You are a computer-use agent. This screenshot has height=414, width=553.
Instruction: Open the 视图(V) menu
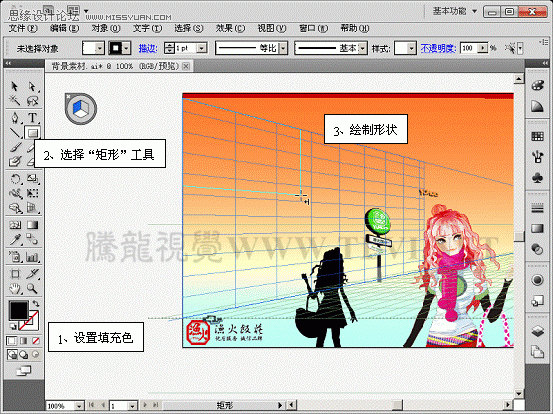pyautogui.click(x=272, y=28)
